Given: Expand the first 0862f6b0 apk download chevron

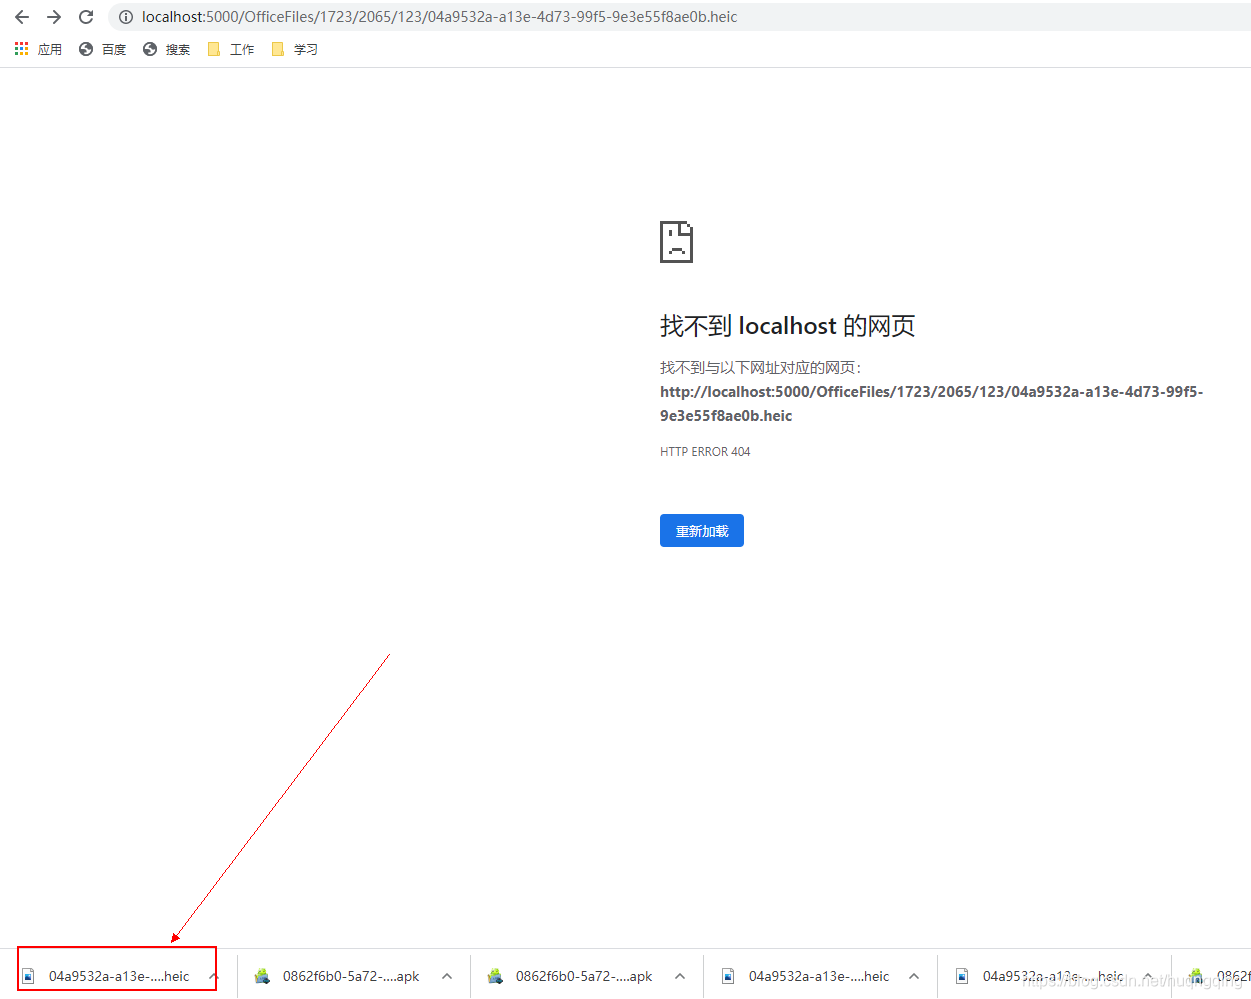Looking at the screenshot, I should pos(447,976).
